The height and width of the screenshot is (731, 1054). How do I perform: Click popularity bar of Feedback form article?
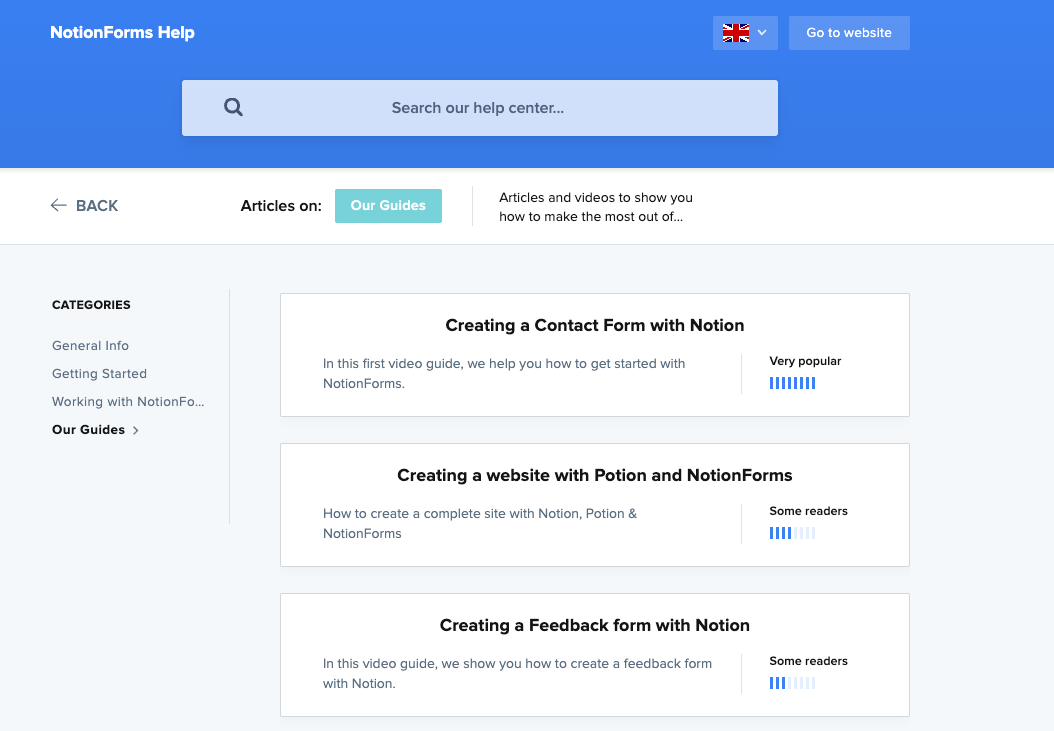[793, 683]
